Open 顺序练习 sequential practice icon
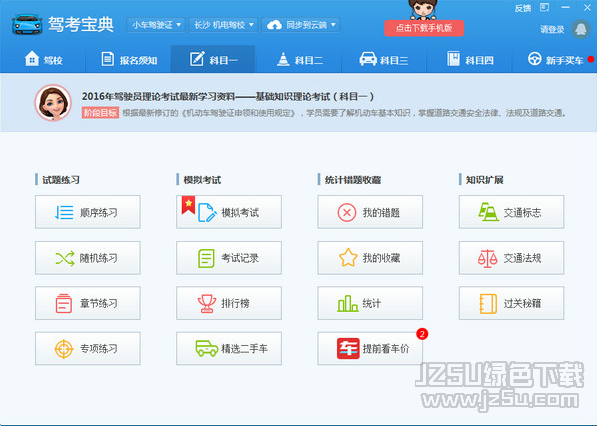This screenshot has height=426, width=597. [64, 212]
